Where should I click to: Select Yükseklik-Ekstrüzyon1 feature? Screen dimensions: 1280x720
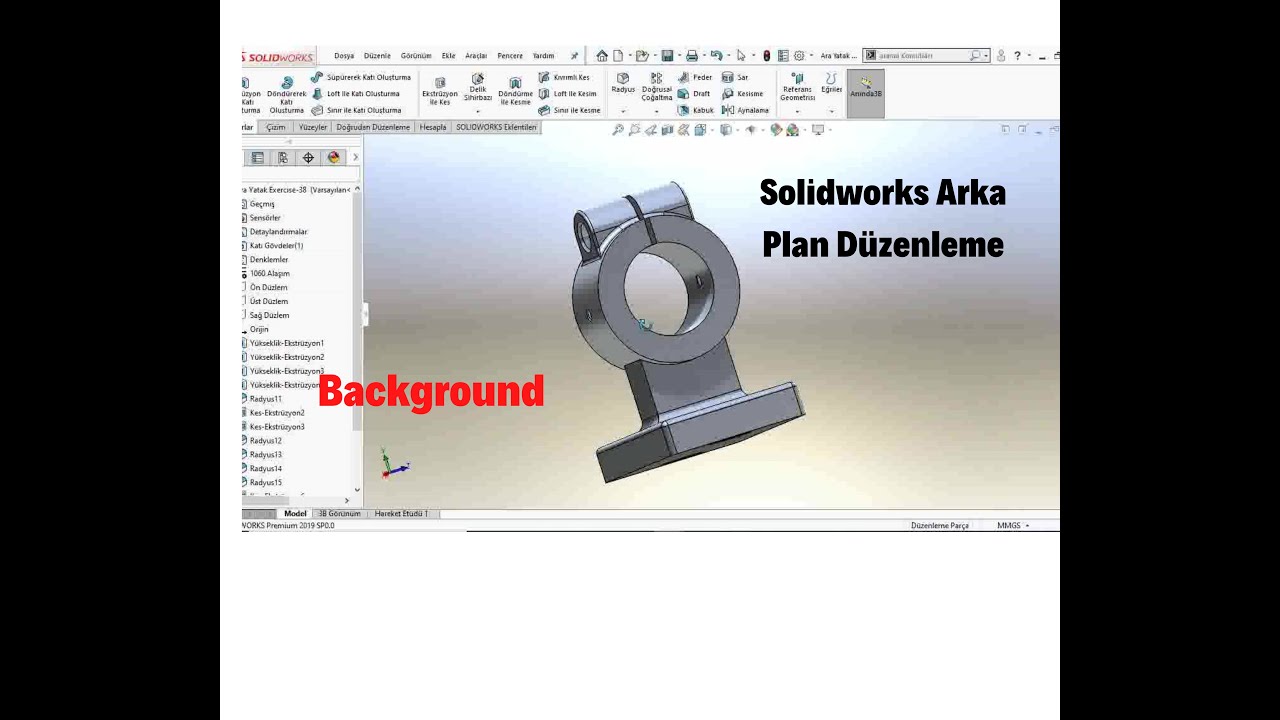[285, 343]
